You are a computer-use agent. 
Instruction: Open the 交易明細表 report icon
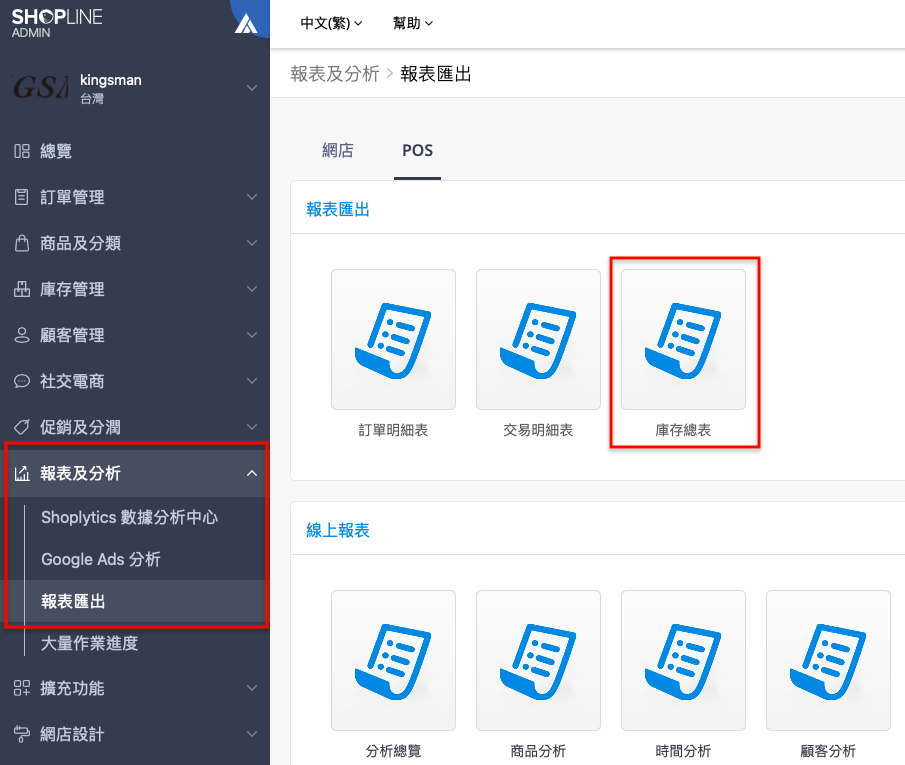pyautogui.click(x=538, y=339)
